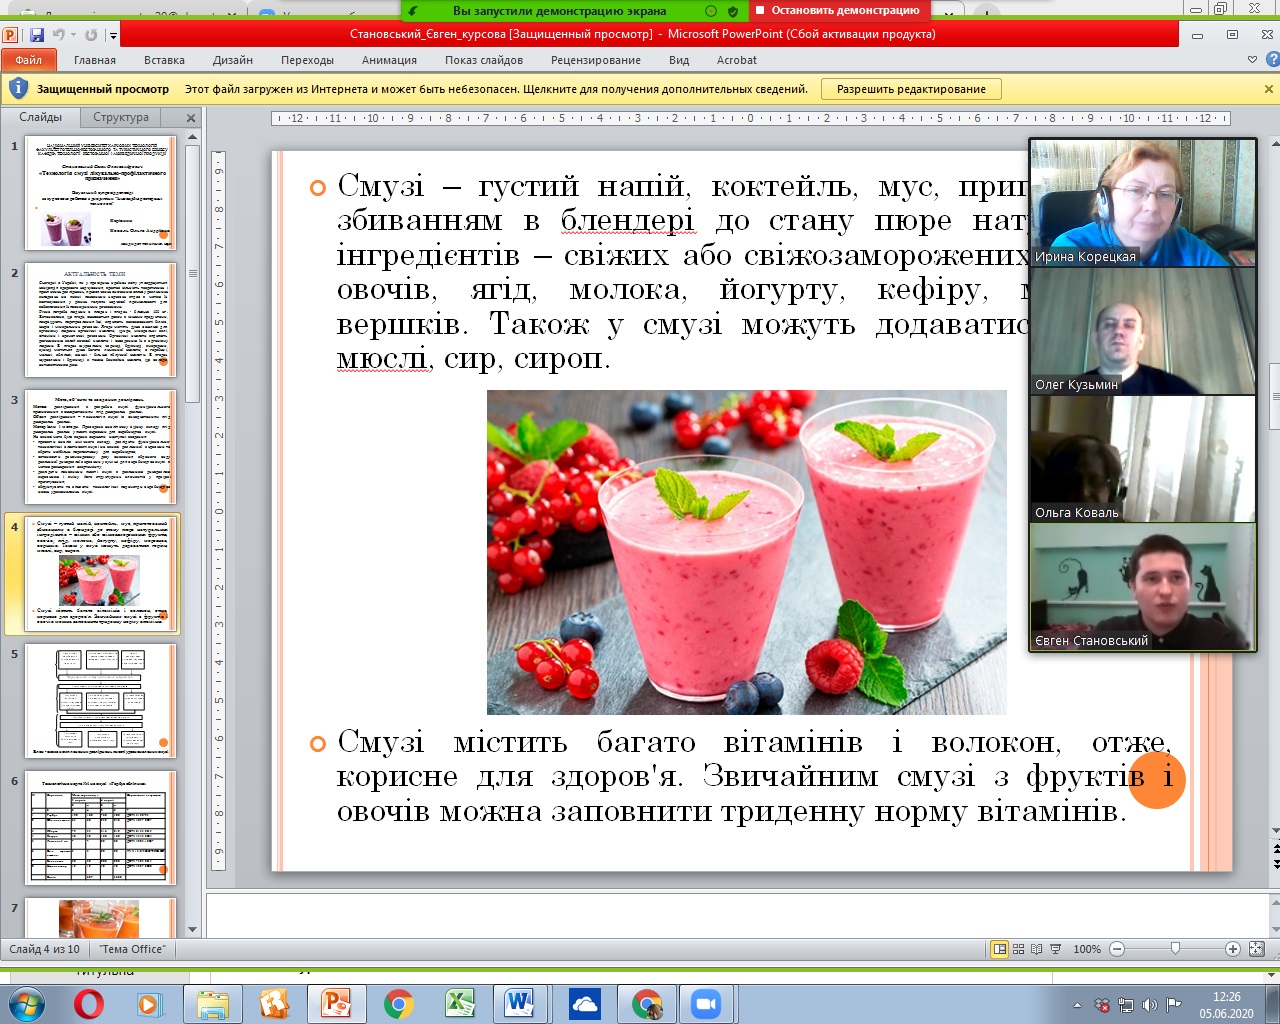The height and width of the screenshot is (1024, 1280).
Task: Close the slides thumbnail pane
Action: click(x=191, y=118)
